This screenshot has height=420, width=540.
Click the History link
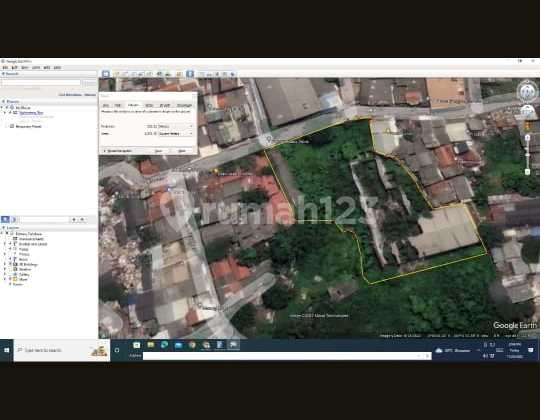point(90,94)
